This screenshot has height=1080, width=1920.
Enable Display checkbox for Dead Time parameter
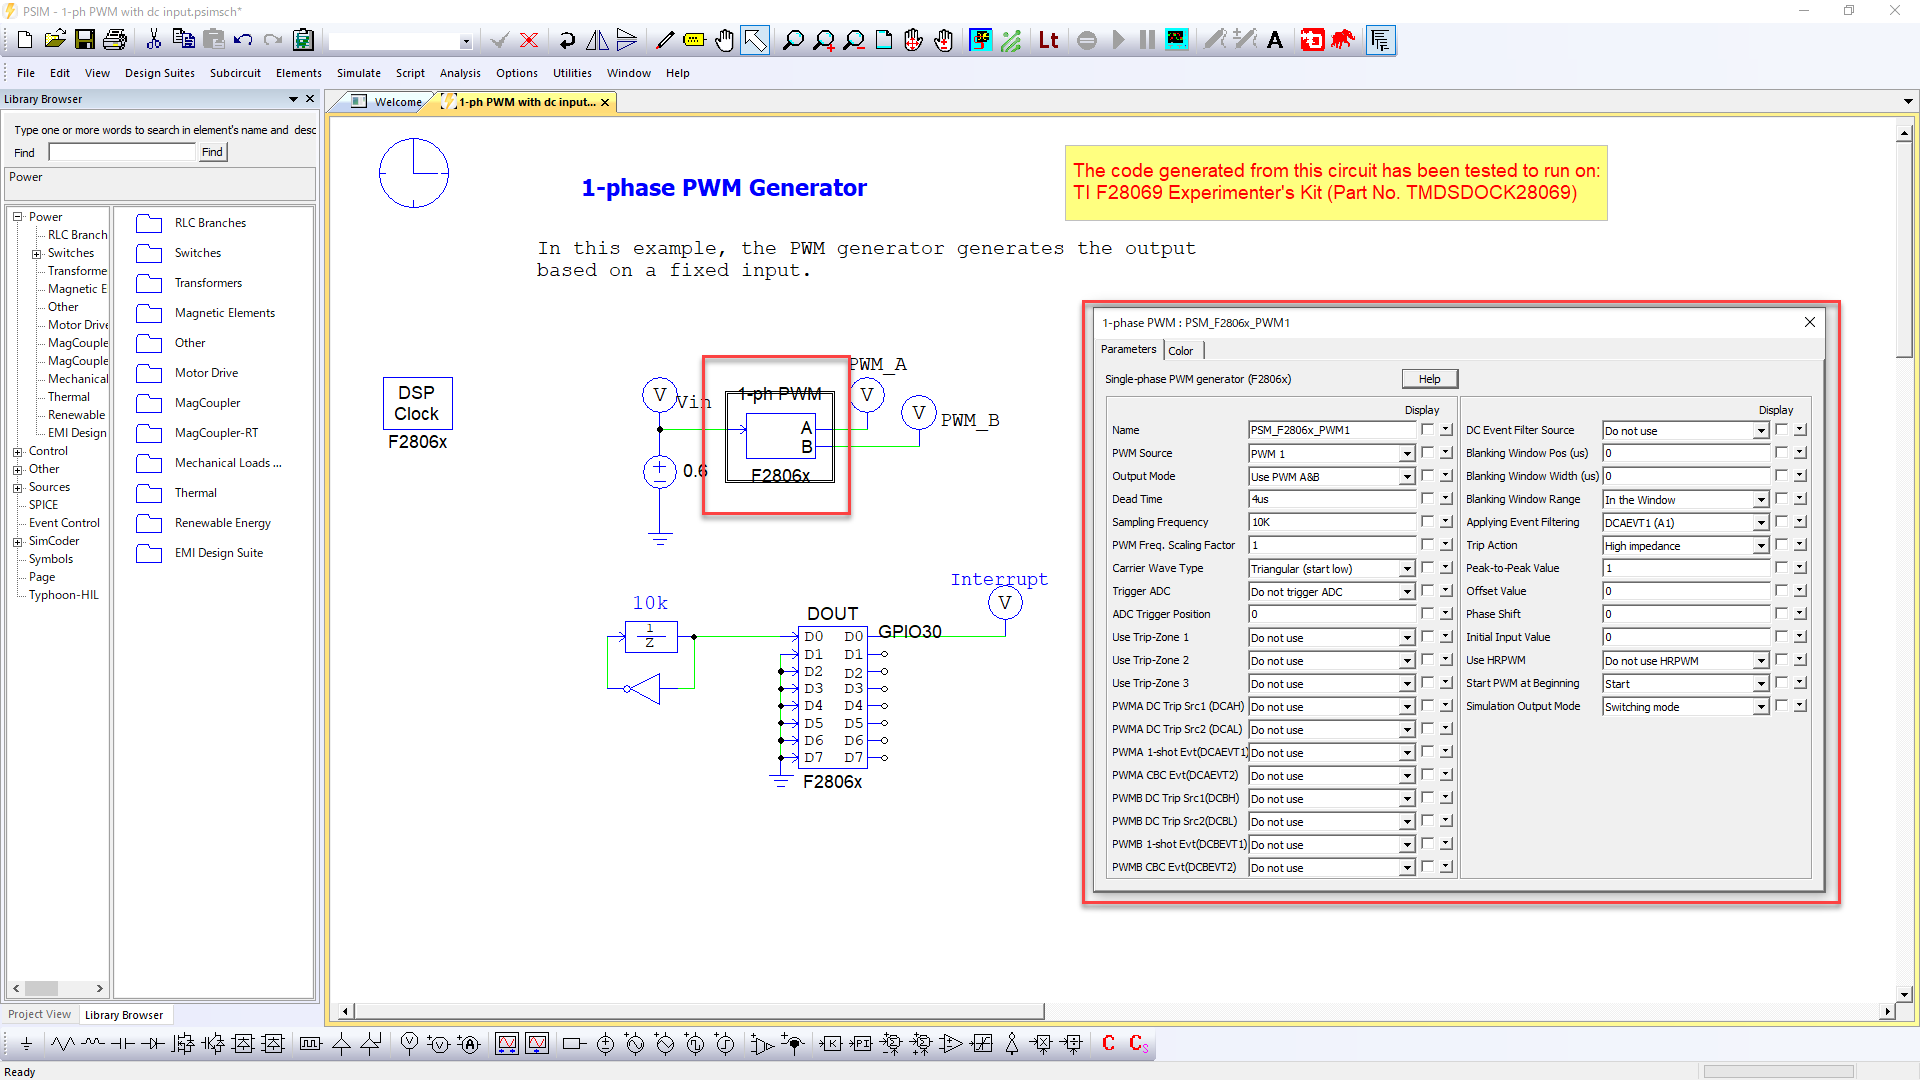point(1427,498)
